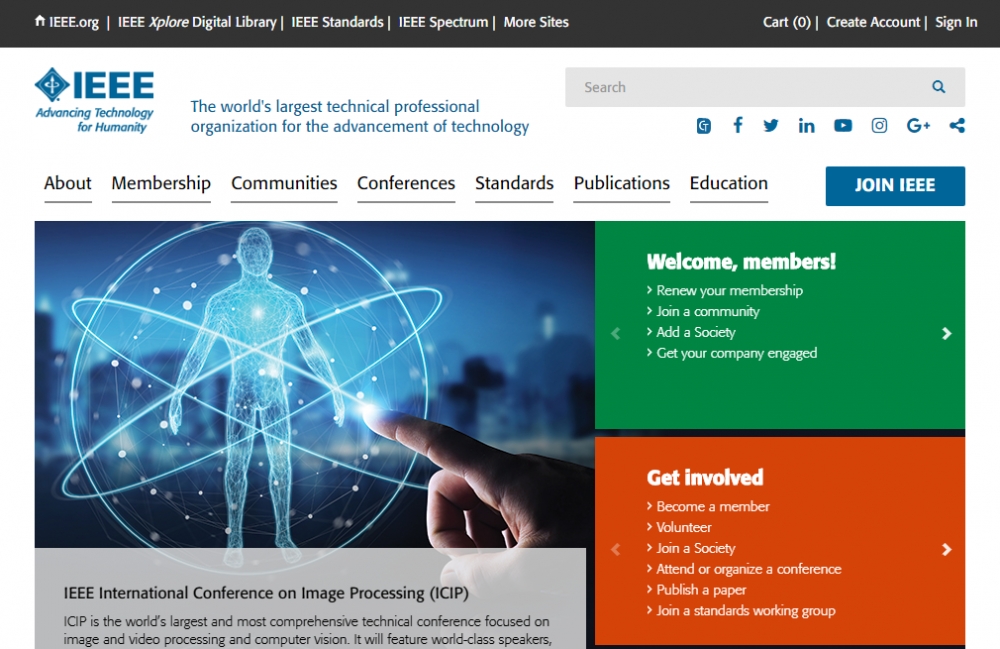Image resolution: width=1000 pixels, height=649 pixels.
Task: Open IEEE Instagram page icon
Action: tap(879, 125)
